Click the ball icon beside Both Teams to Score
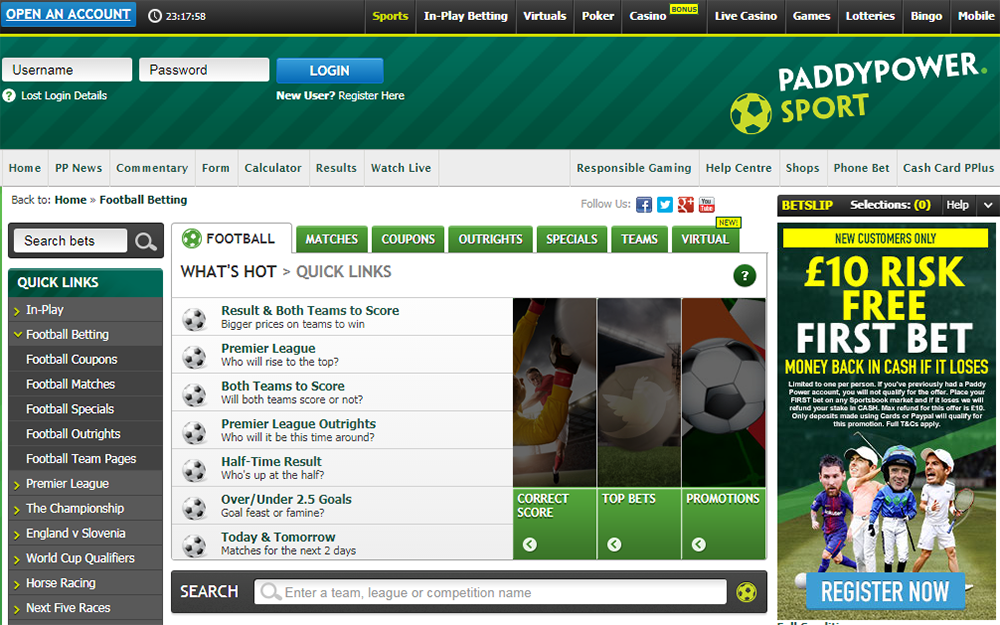This screenshot has height=625, width=1000. pos(195,394)
